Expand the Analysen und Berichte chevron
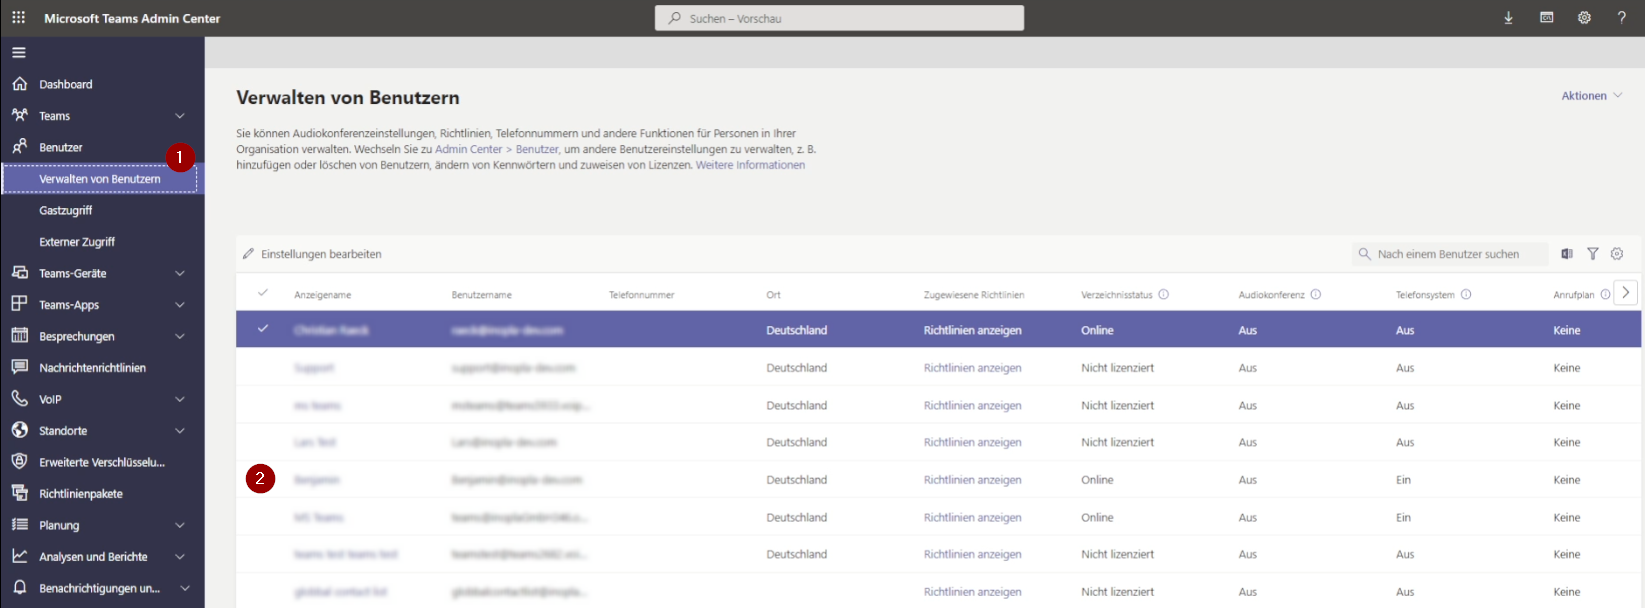The width and height of the screenshot is (1645, 608). click(180, 557)
